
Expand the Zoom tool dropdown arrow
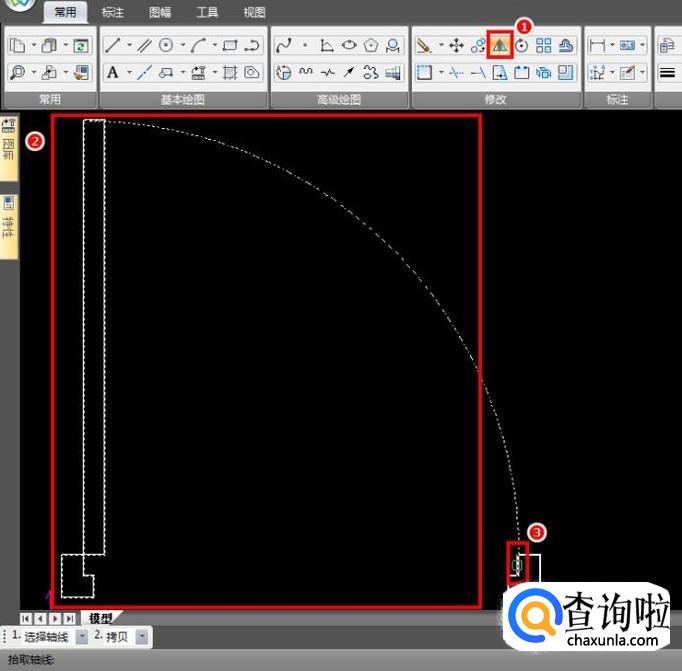point(34,72)
